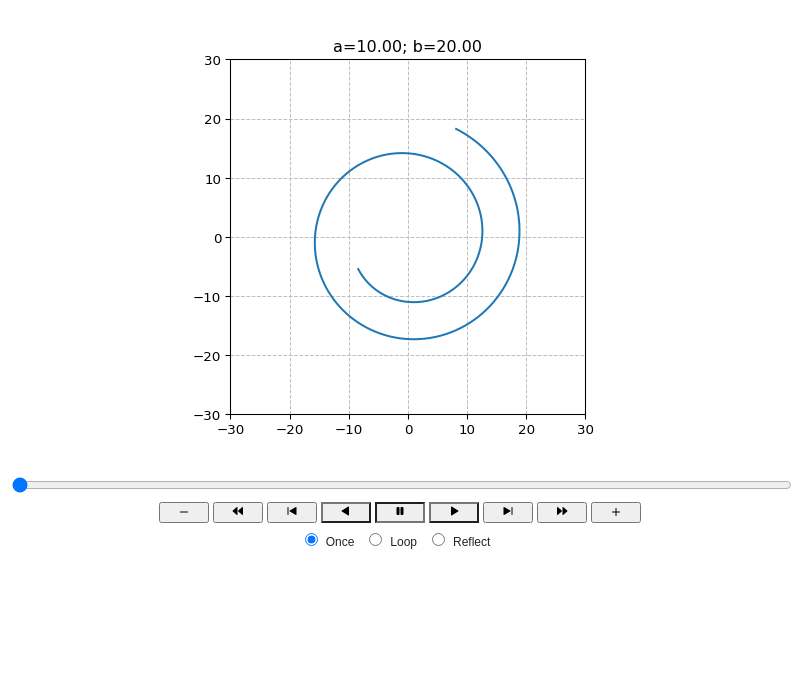Step back one frame
The height and width of the screenshot is (700, 800).
coord(292,512)
